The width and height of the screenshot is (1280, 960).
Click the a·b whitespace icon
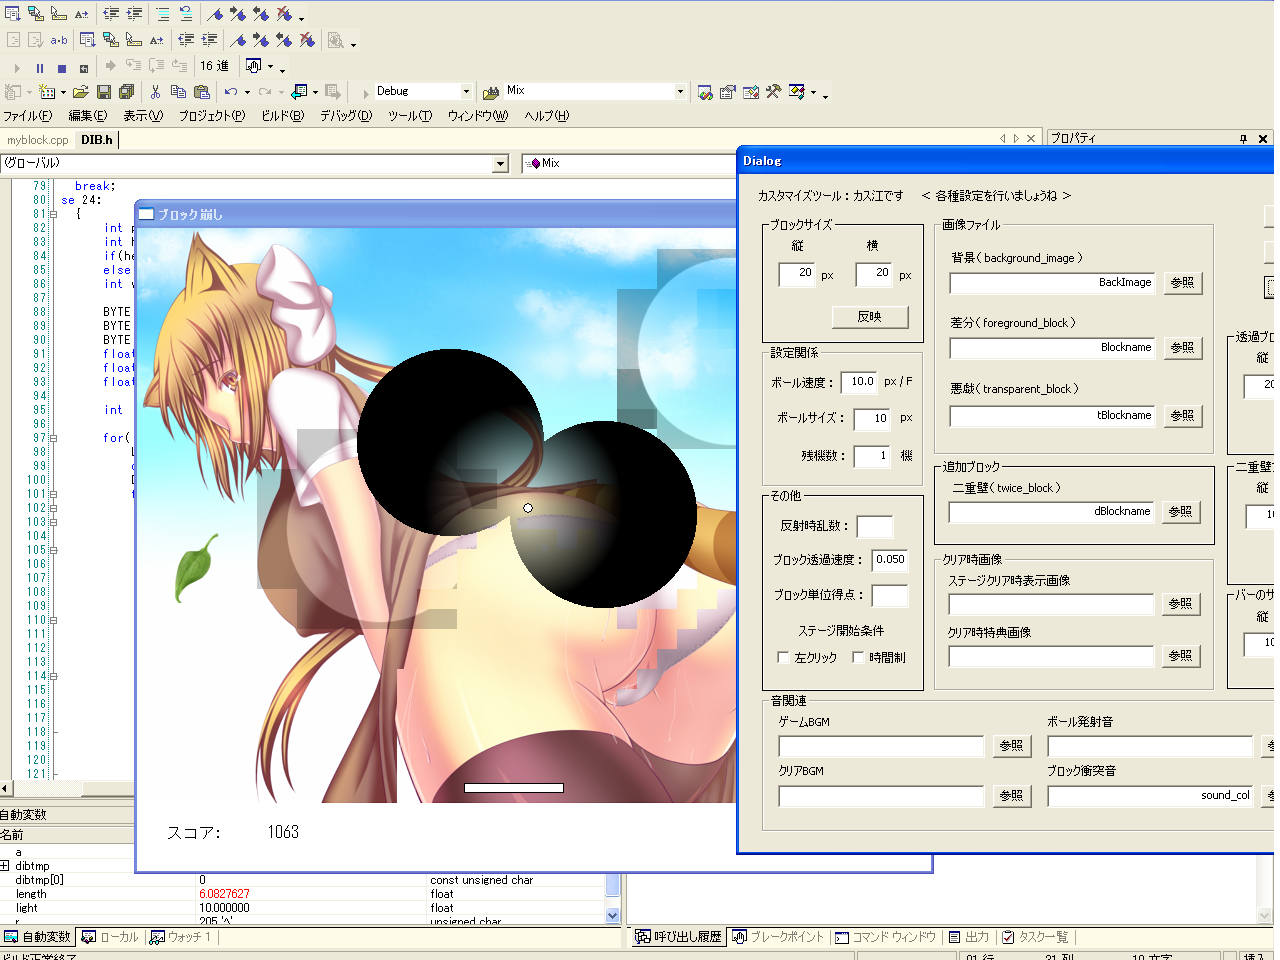pyautogui.click(x=59, y=40)
